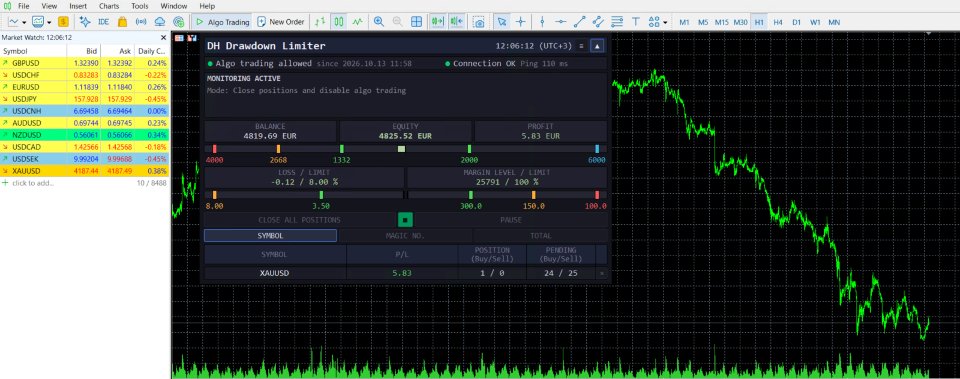Open the Drawdown Limiter hamburger menu

[581, 46]
